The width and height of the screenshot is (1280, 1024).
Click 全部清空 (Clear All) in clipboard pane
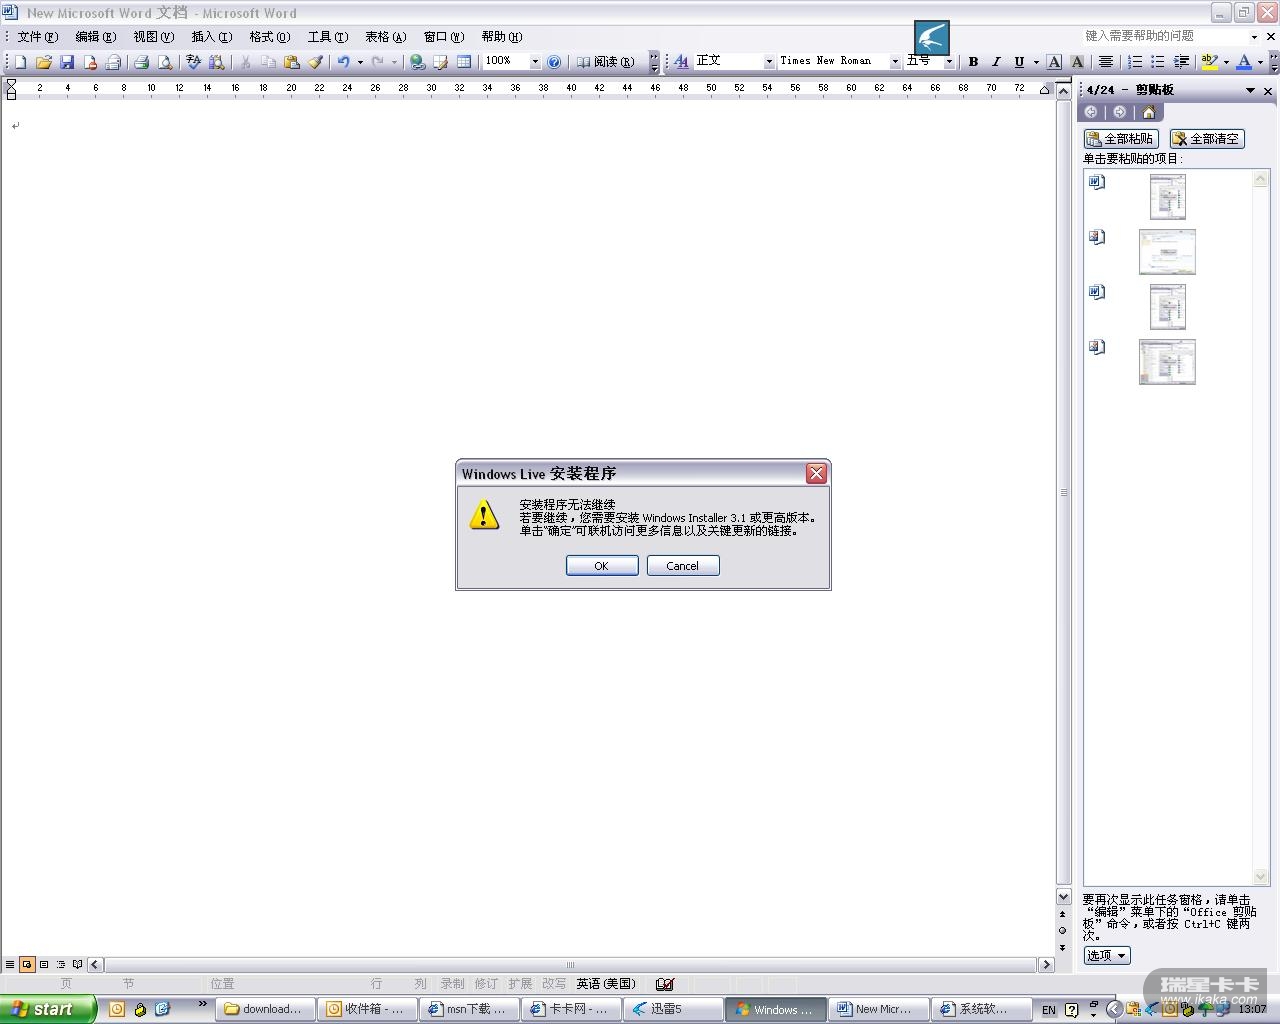tap(1207, 139)
